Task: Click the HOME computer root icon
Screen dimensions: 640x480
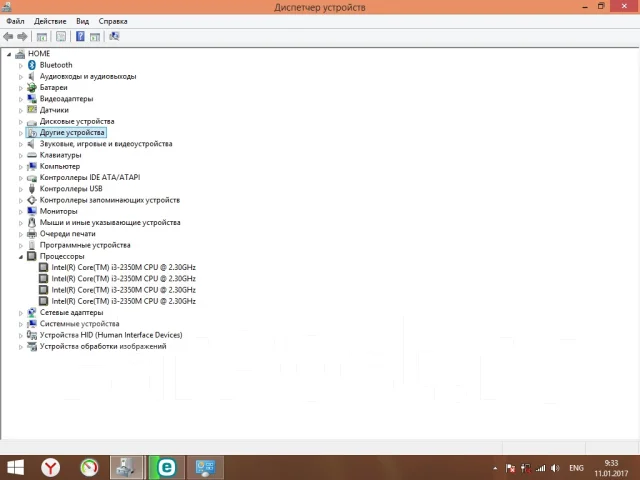Action: [20, 54]
